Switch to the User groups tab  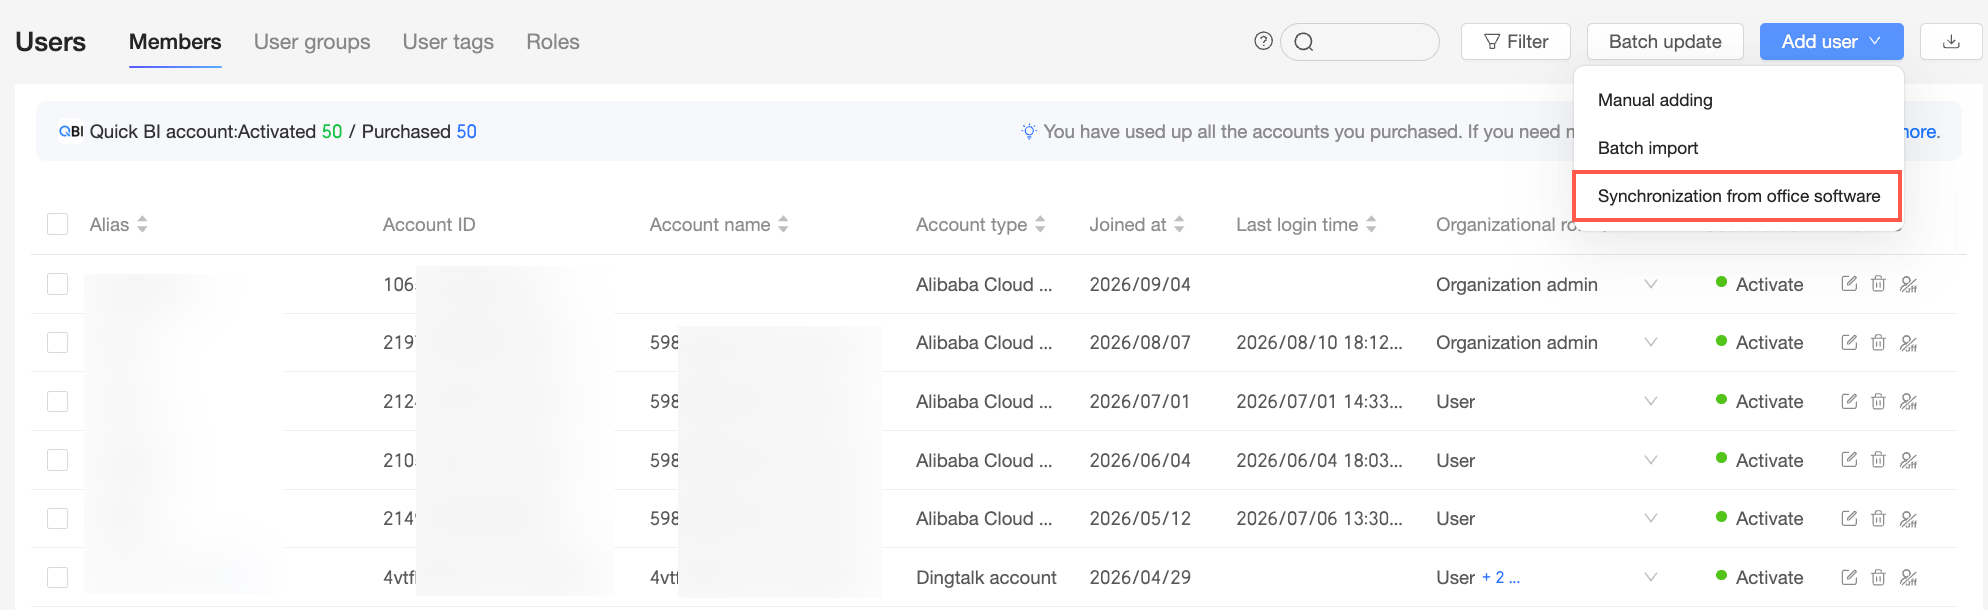(x=312, y=42)
